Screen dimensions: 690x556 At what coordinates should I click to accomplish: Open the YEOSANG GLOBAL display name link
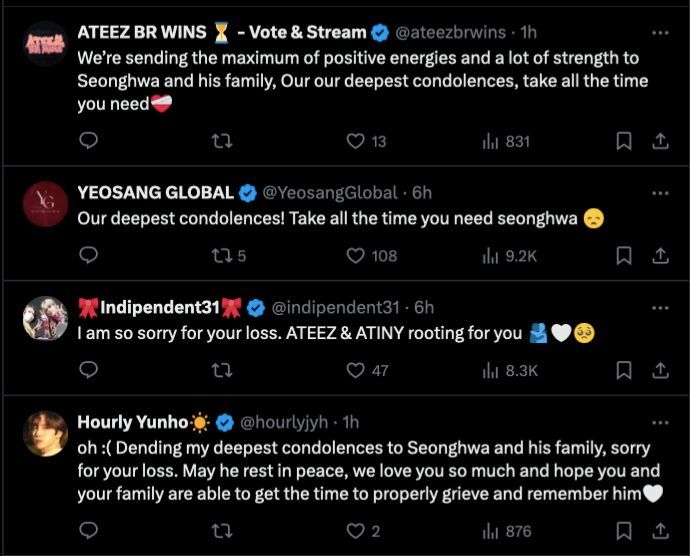click(x=155, y=192)
